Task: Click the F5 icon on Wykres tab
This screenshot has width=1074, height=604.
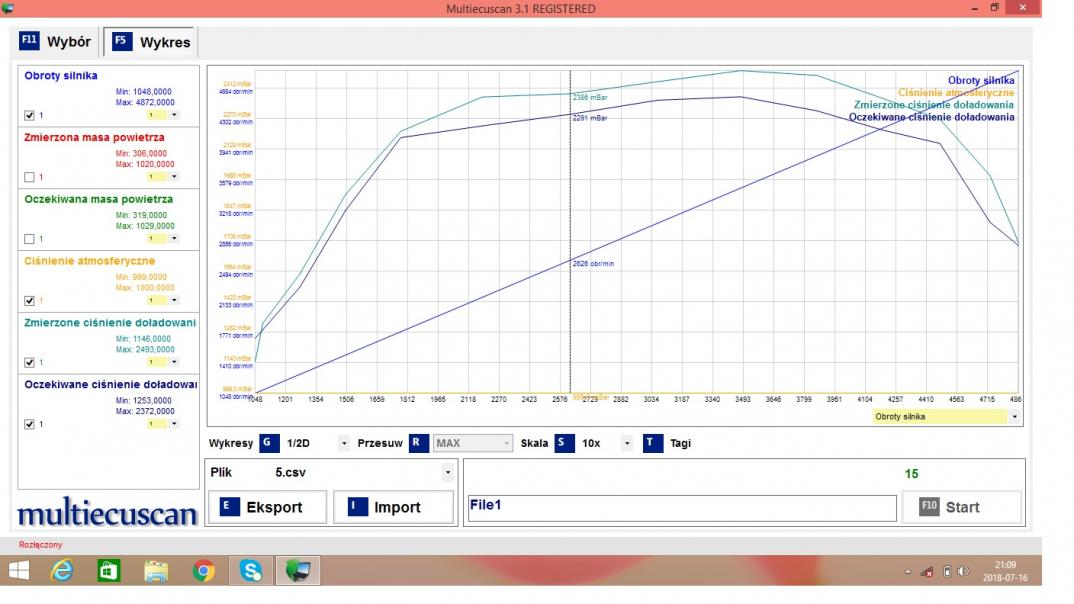Action: pyautogui.click(x=121, y=40)
